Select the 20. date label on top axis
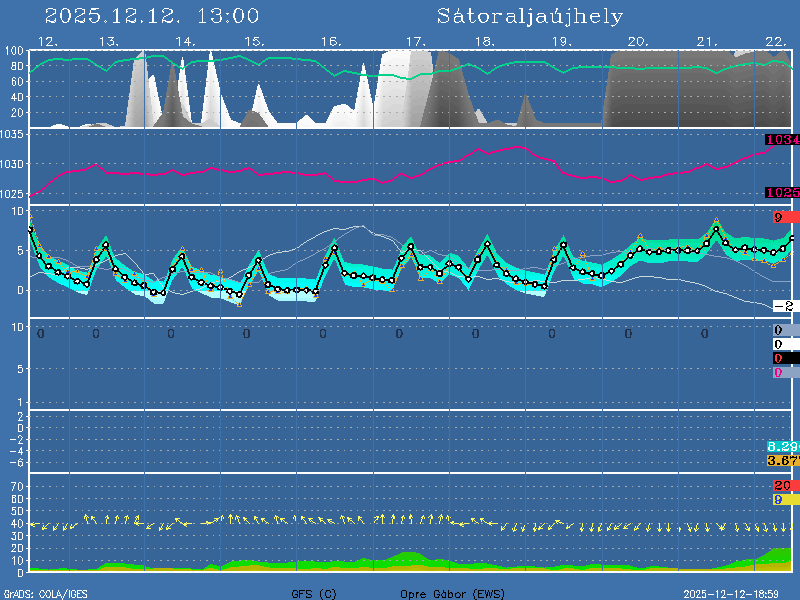The image size is (800, 600). [638, 41]
